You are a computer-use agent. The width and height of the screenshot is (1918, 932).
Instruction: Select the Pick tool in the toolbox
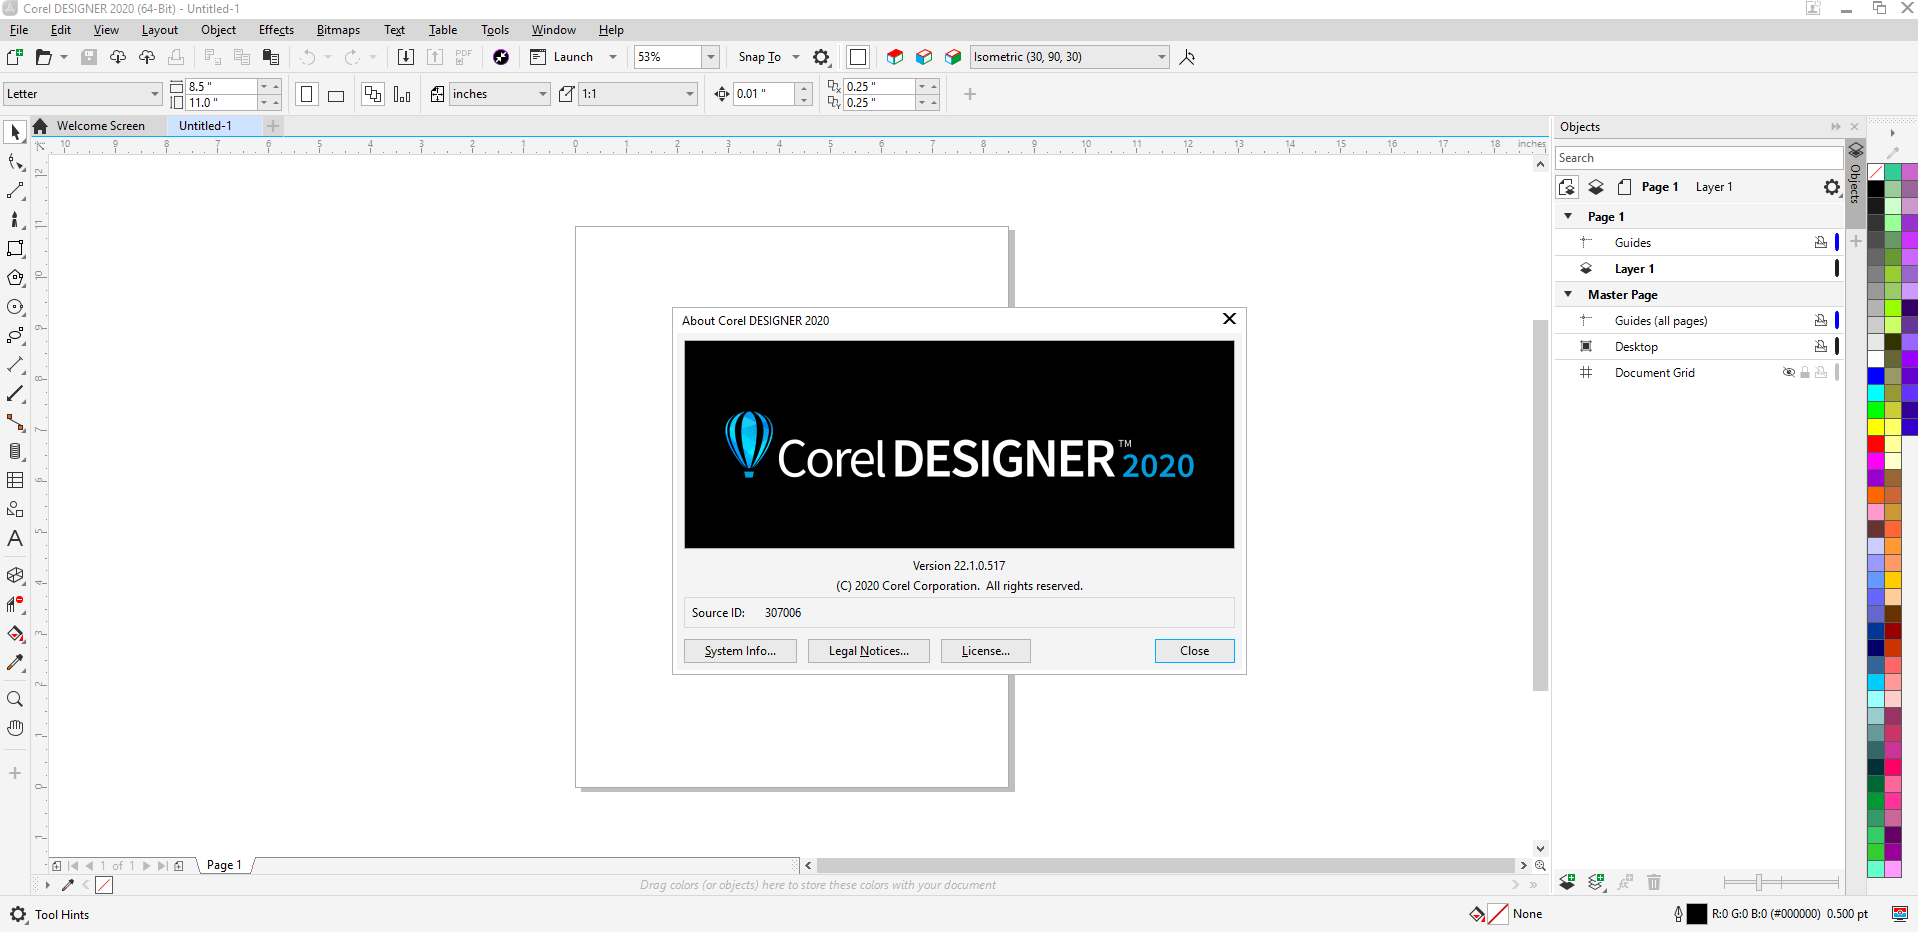pos(15,132)
